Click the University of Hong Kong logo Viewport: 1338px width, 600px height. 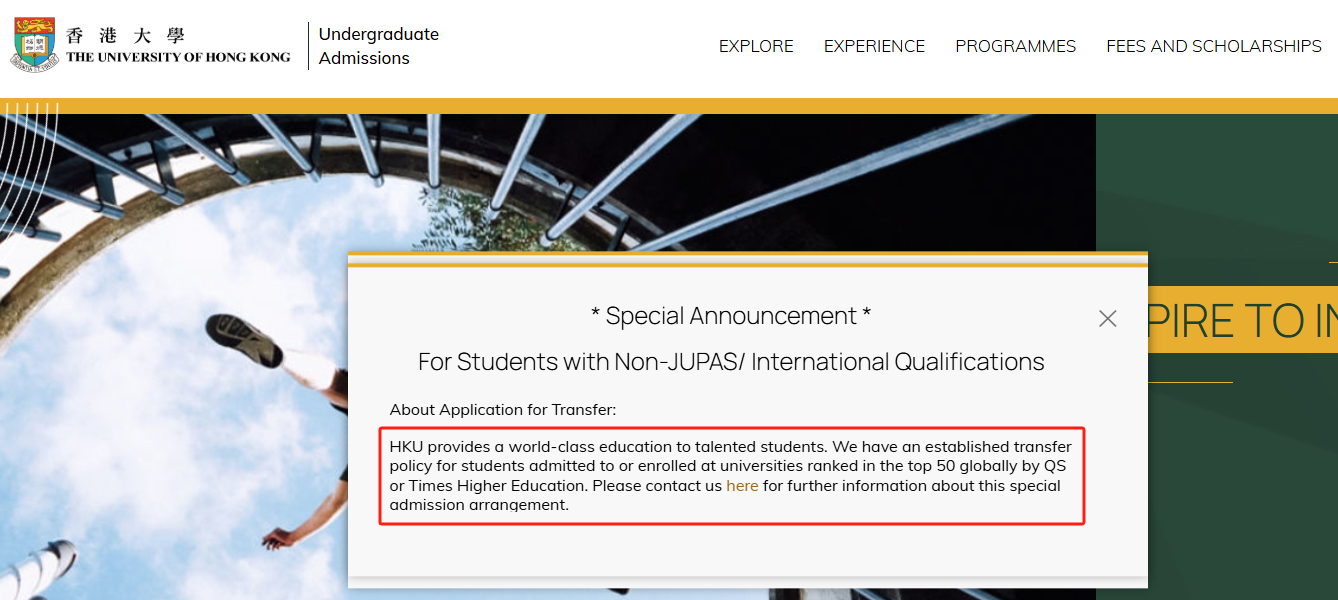(x=151, y=46)
